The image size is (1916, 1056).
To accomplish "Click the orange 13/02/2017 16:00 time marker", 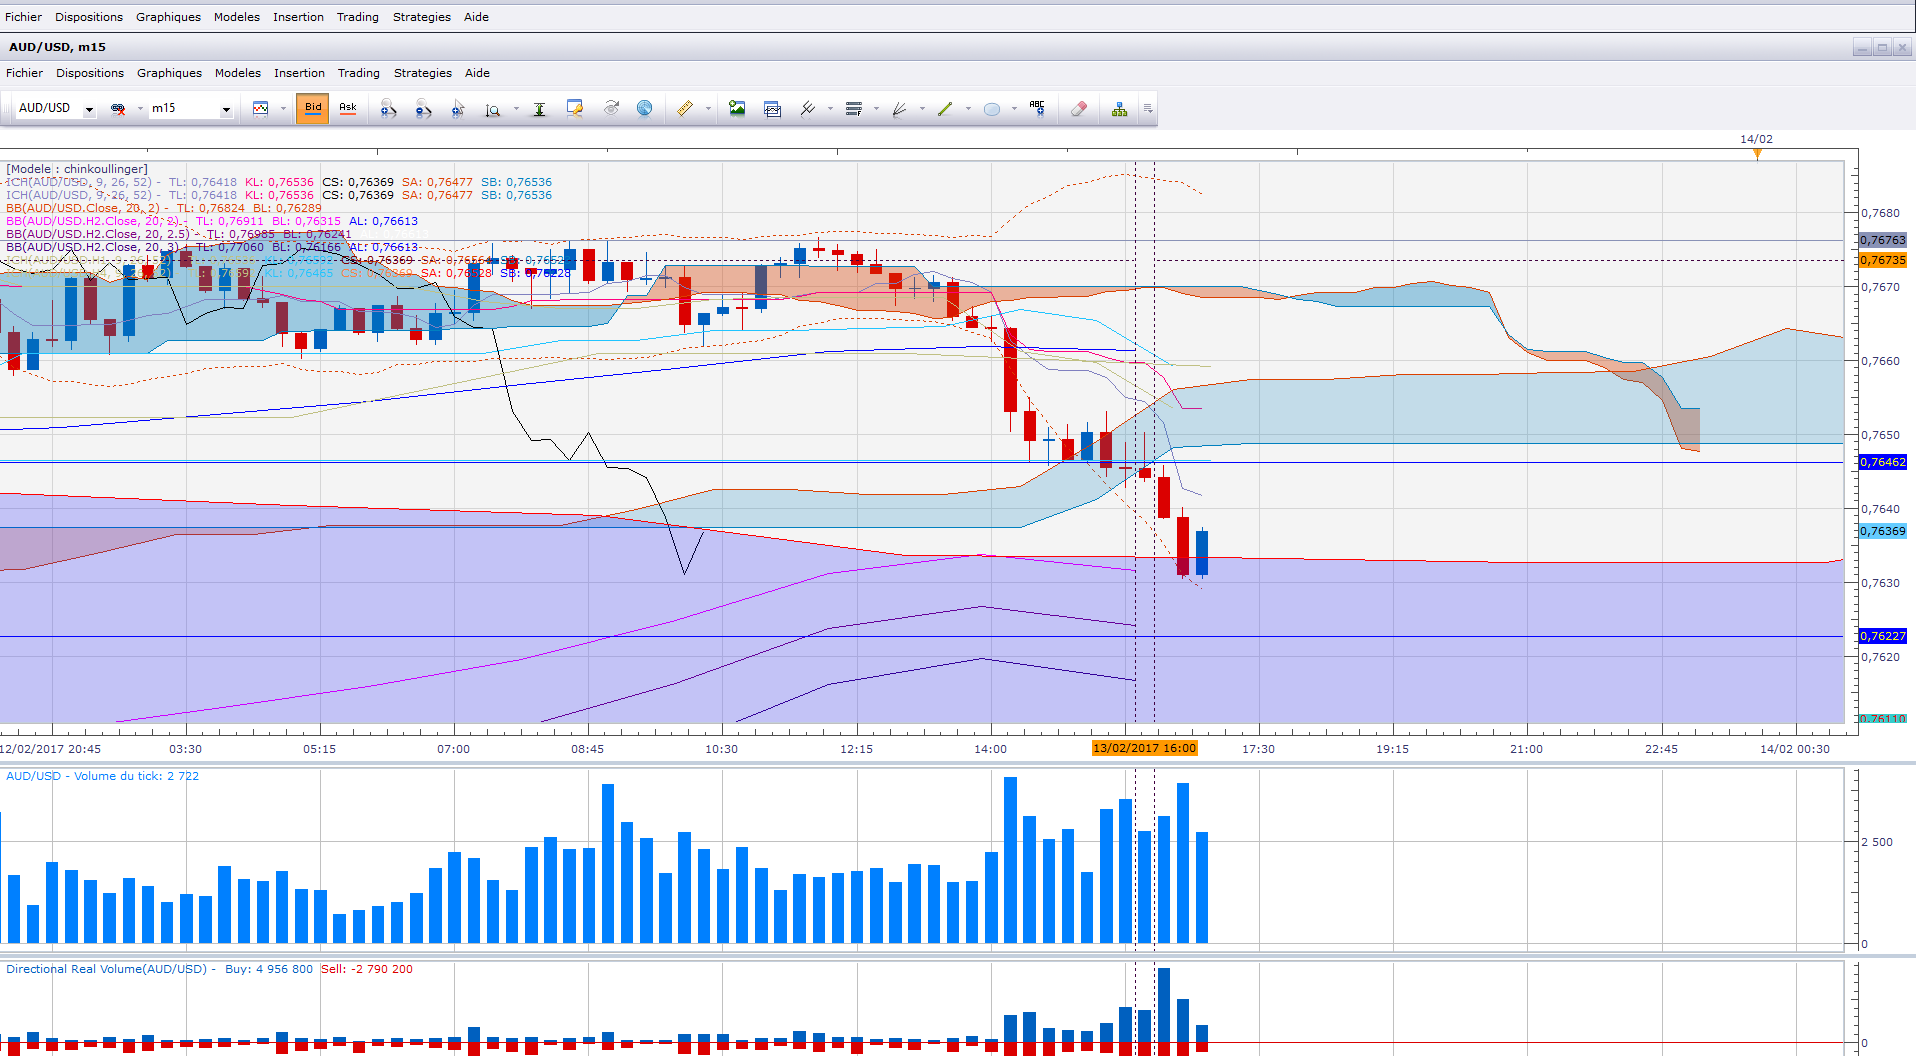I will (x=1144, y=748).
